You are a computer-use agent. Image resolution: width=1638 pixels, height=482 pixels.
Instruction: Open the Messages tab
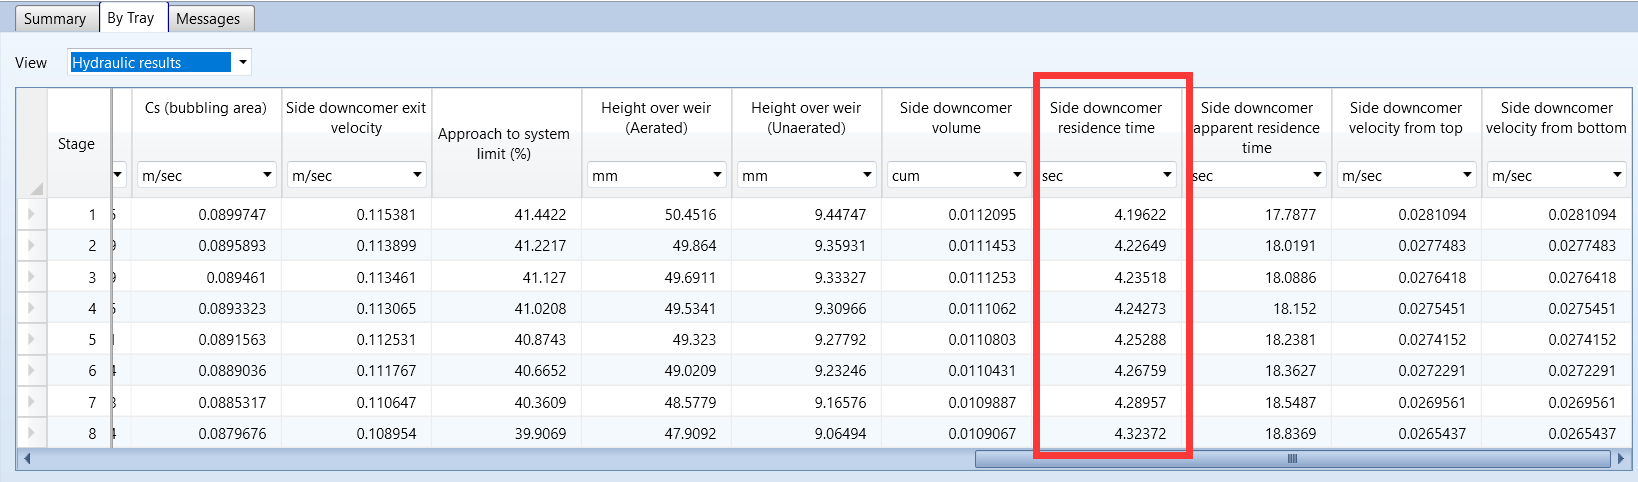208,19
